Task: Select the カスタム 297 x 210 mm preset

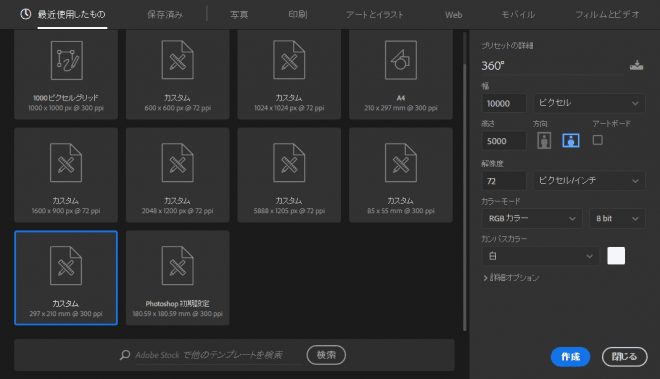Action: [66, 278]
